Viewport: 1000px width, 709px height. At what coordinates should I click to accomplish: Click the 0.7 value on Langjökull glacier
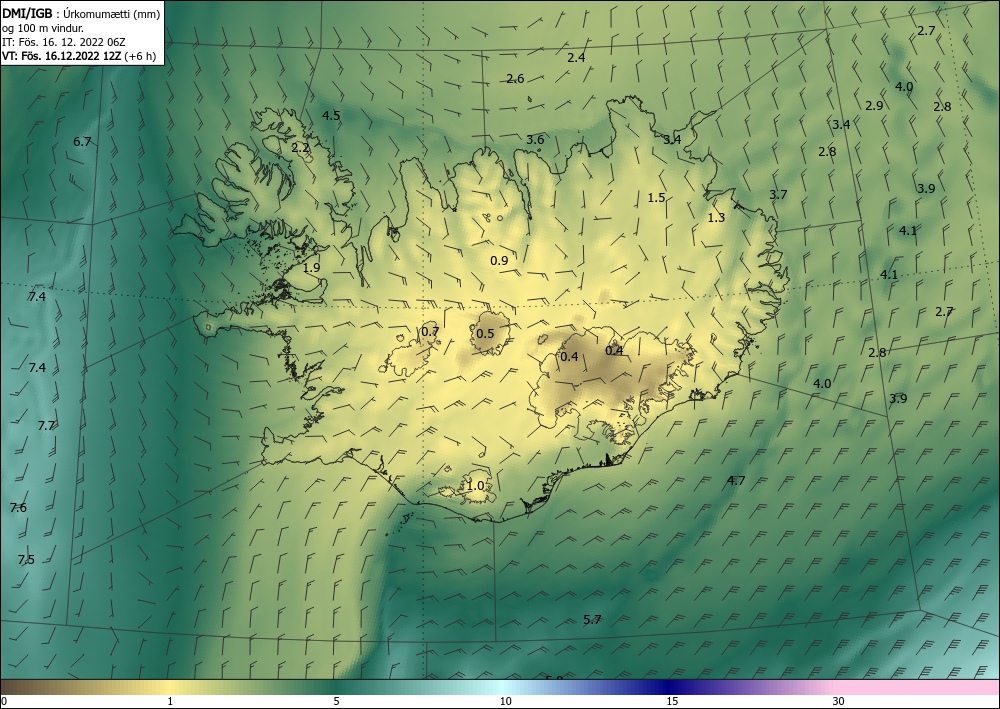click(x=430, y=331)
